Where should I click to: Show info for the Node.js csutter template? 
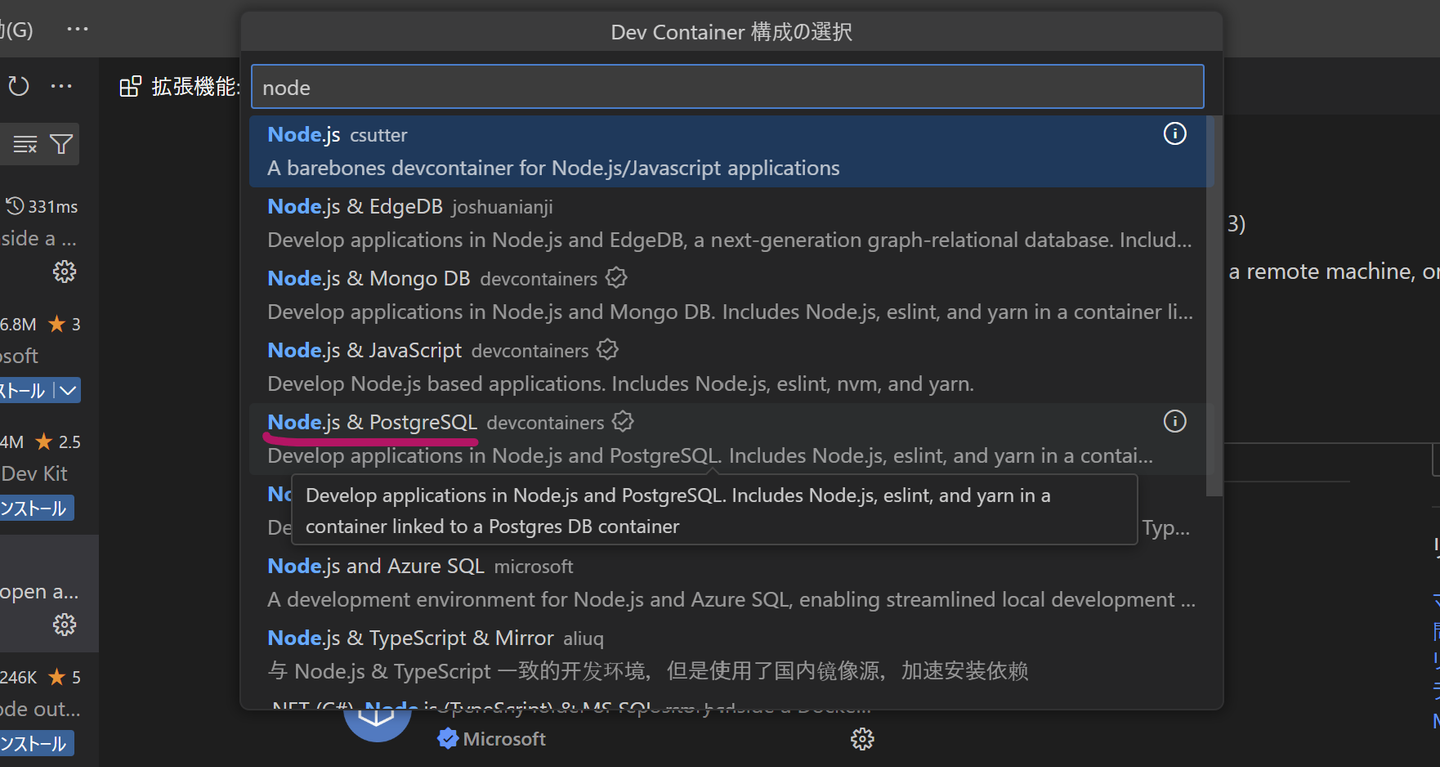click(x=1175, y=134)
